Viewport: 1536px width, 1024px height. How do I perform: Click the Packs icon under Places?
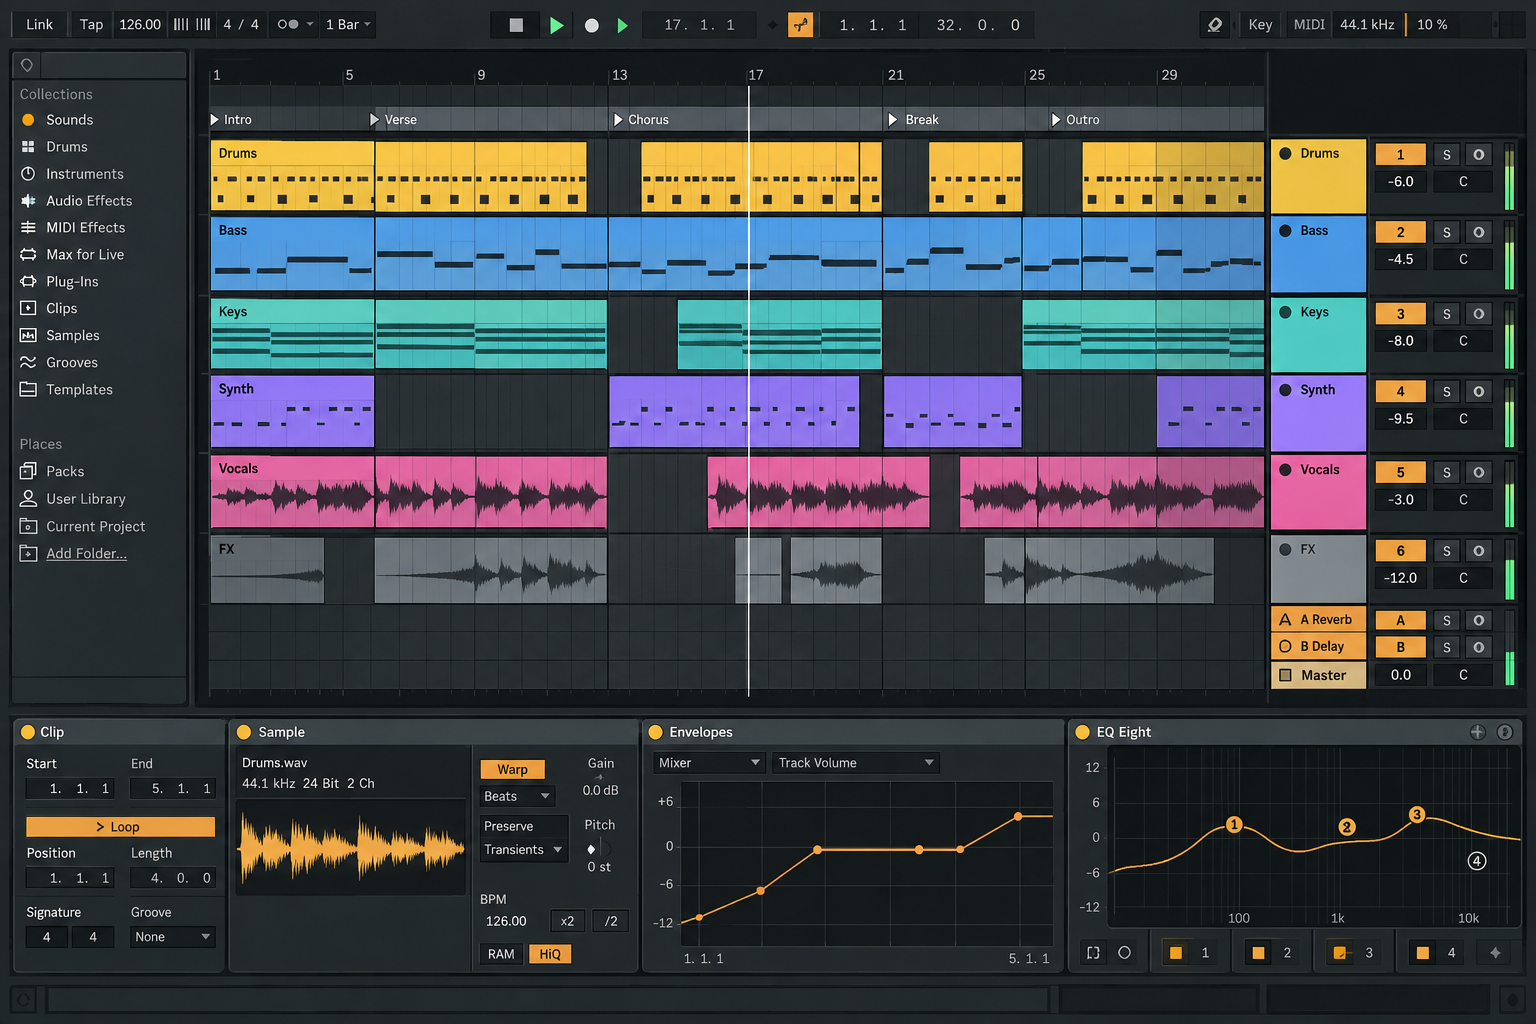[28, 471]
